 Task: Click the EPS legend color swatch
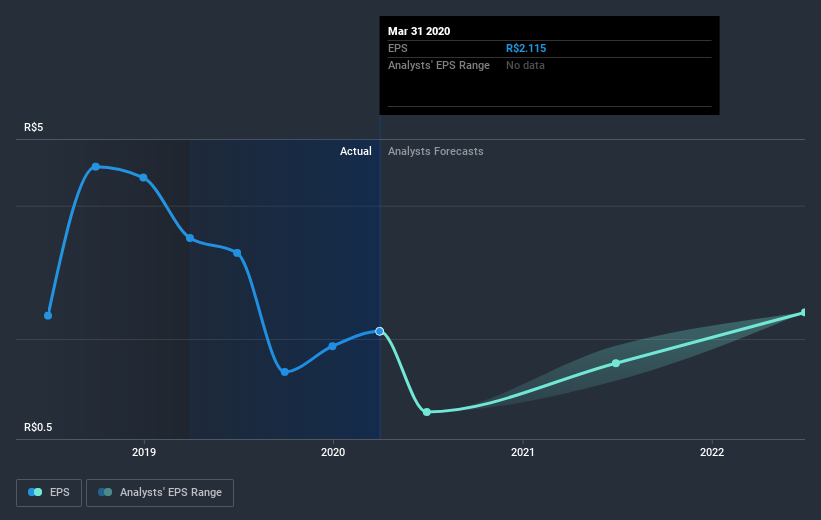[x=35, y=492]
